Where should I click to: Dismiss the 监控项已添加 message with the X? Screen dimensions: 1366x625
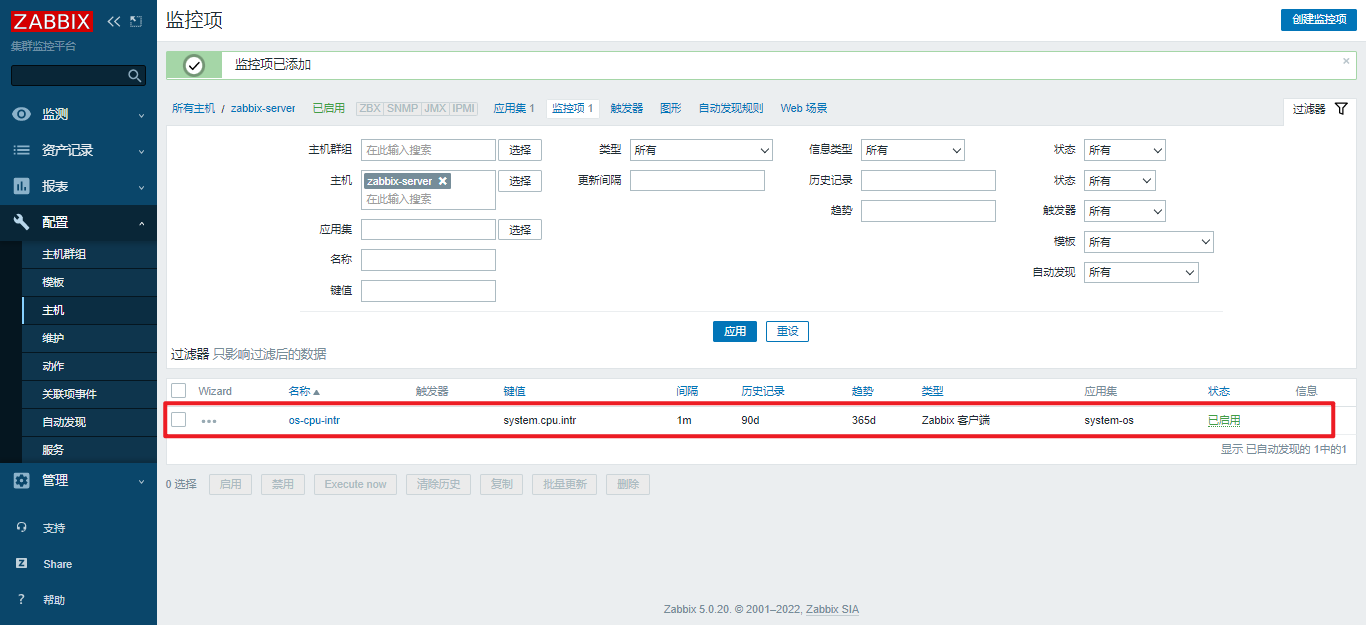(1346, 61)
